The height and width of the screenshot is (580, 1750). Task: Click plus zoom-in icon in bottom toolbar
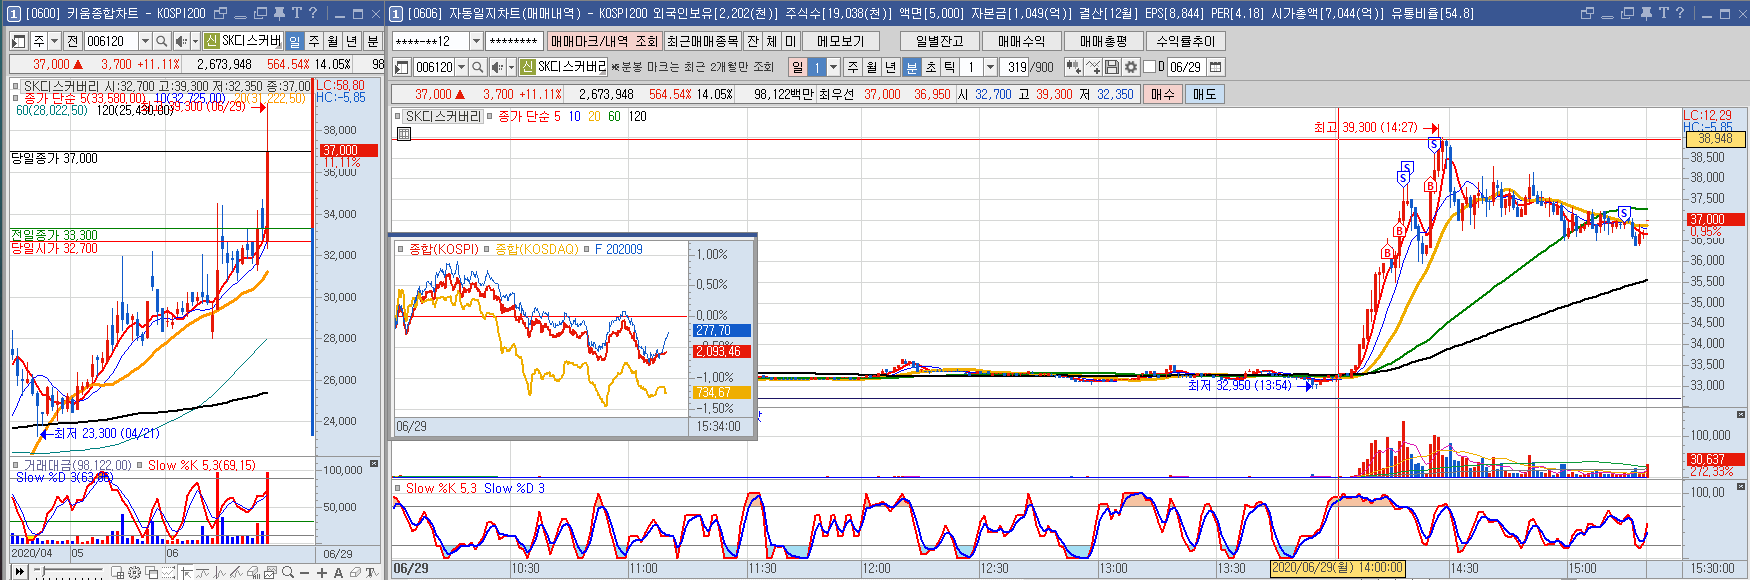[322, 573]
